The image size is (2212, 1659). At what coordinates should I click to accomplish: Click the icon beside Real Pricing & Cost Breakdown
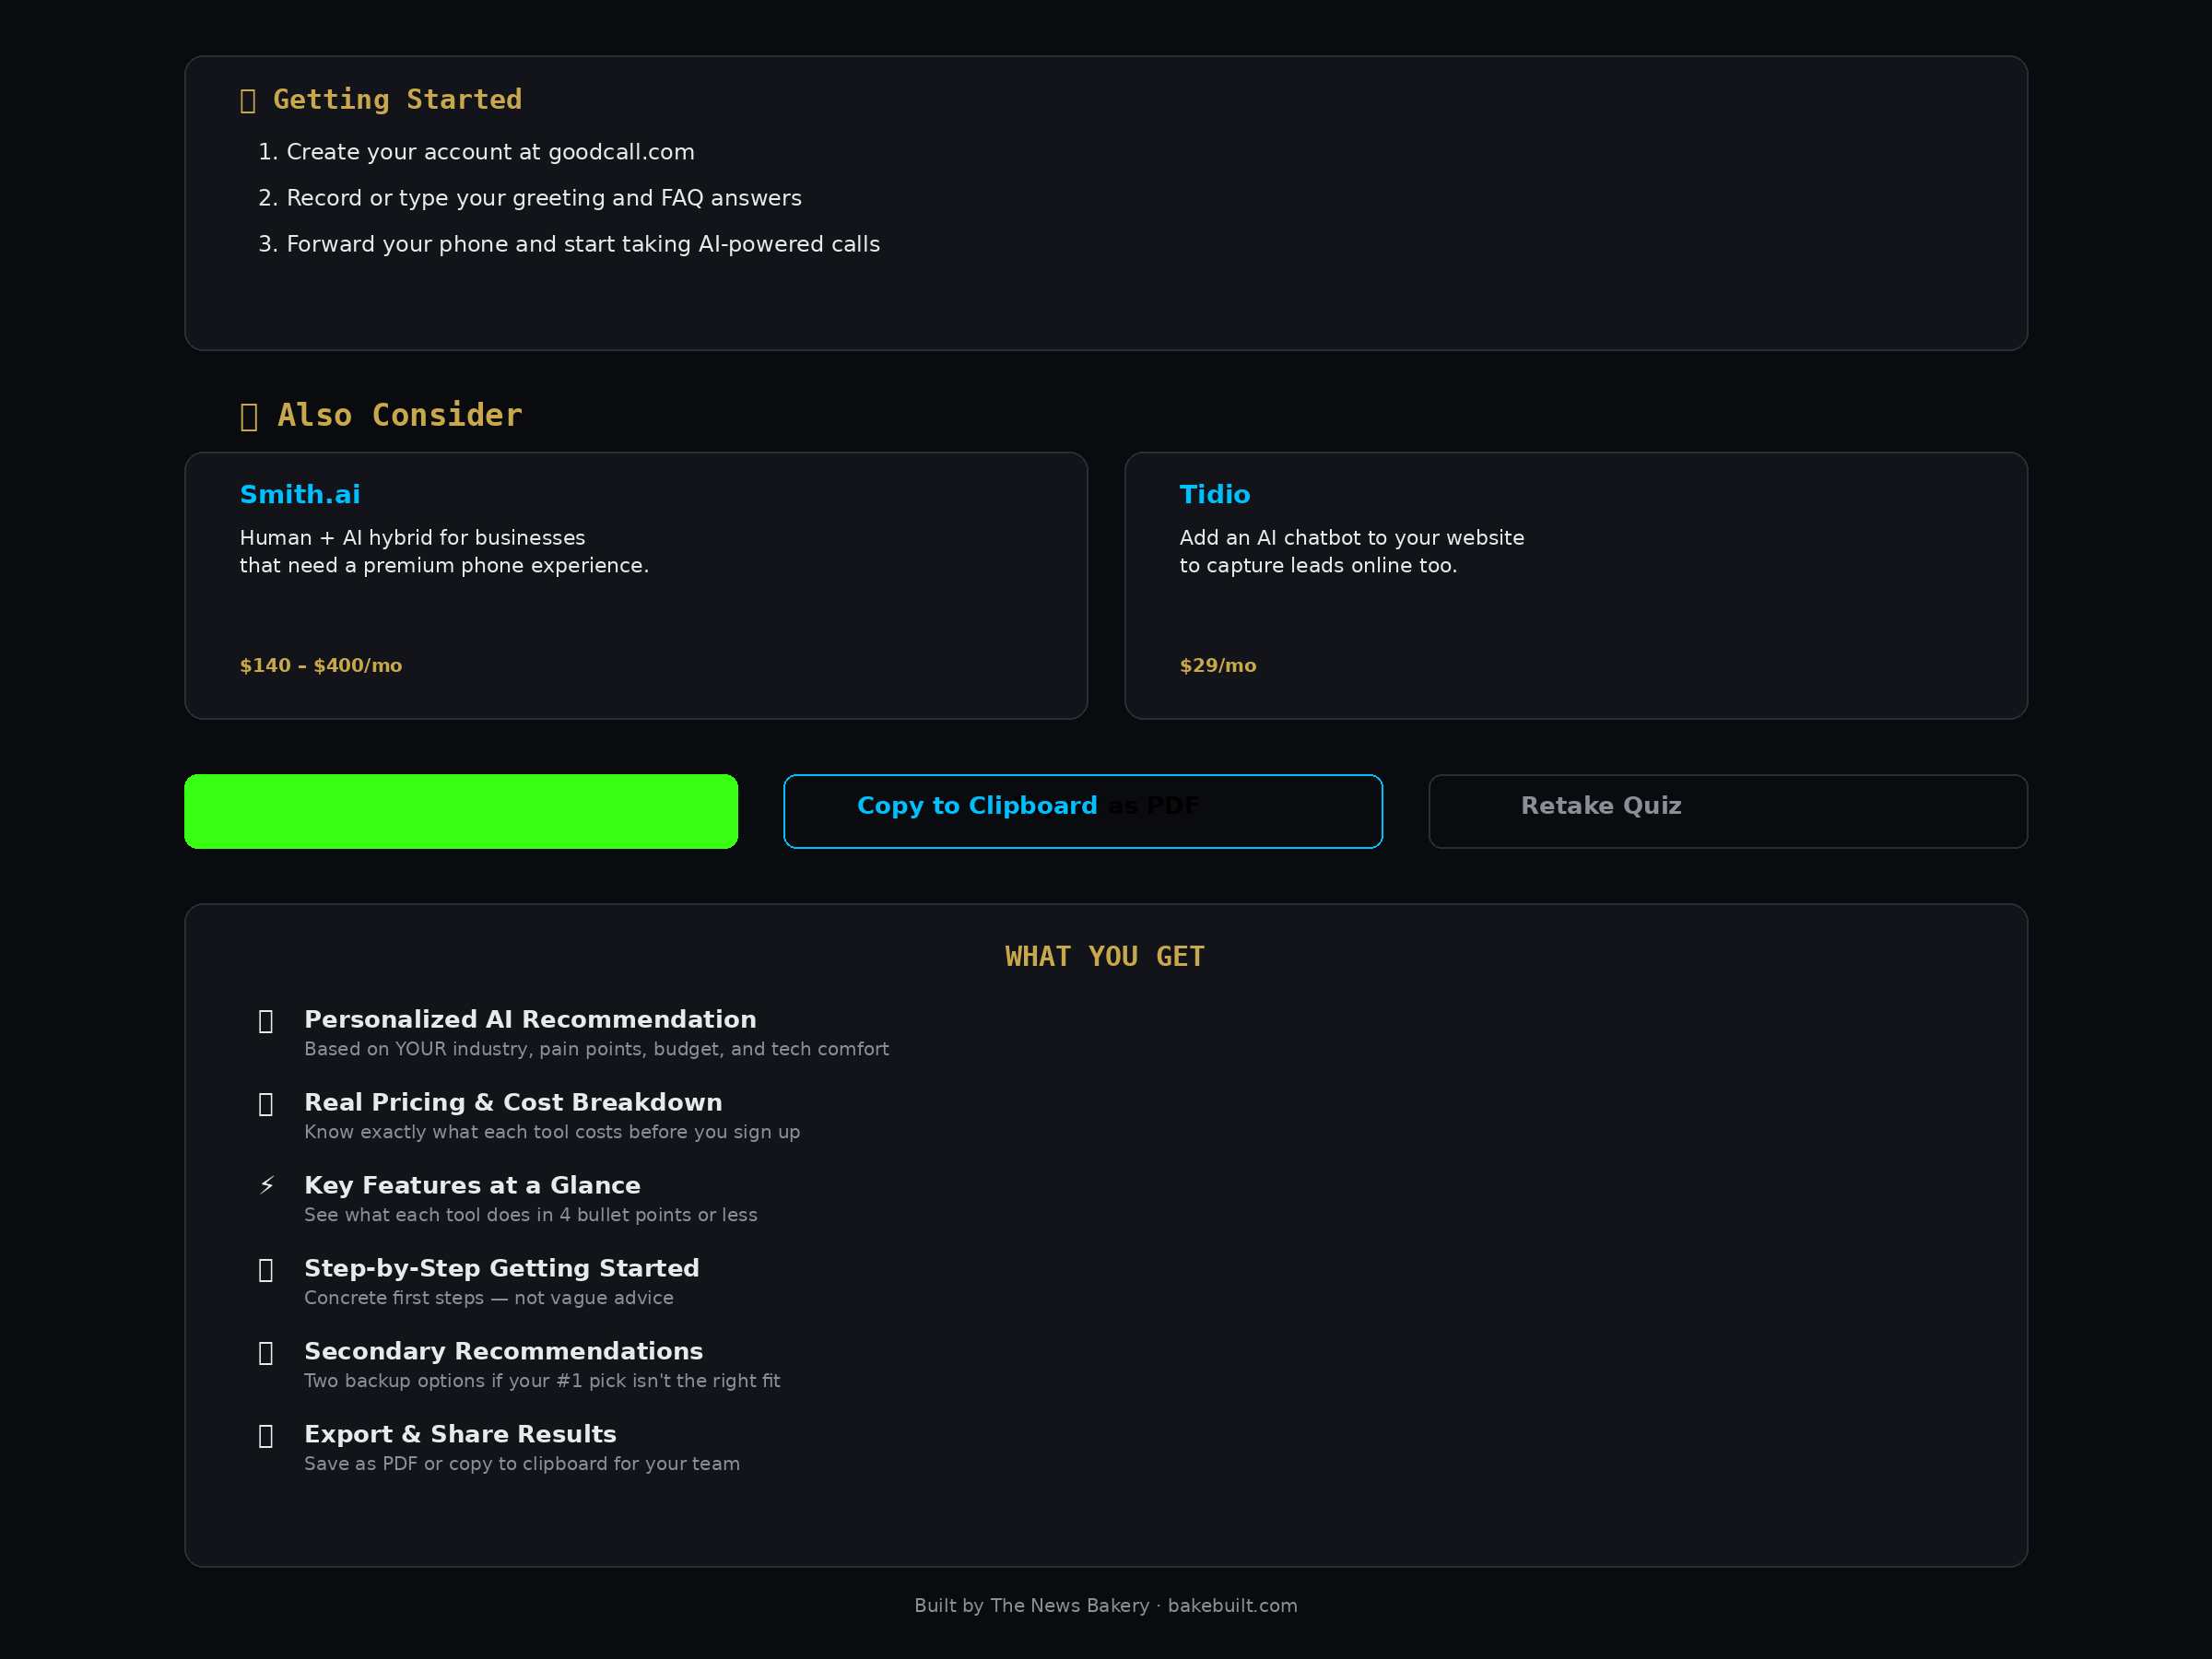coord(266,1104)
